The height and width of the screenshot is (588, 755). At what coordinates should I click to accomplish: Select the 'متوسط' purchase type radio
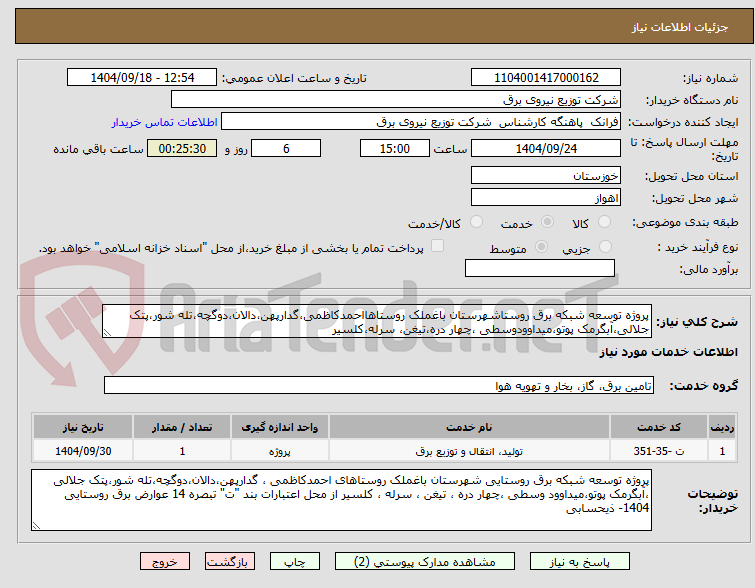(541, 247)
